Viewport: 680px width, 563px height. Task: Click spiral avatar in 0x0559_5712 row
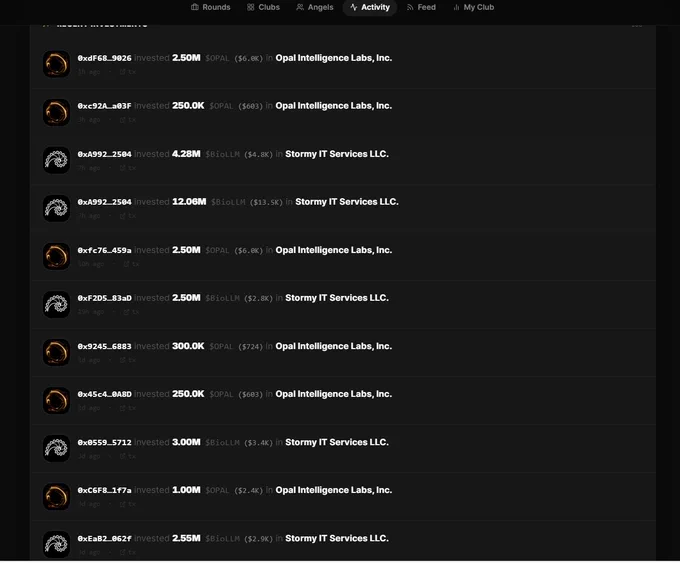[x=56, y=448]
